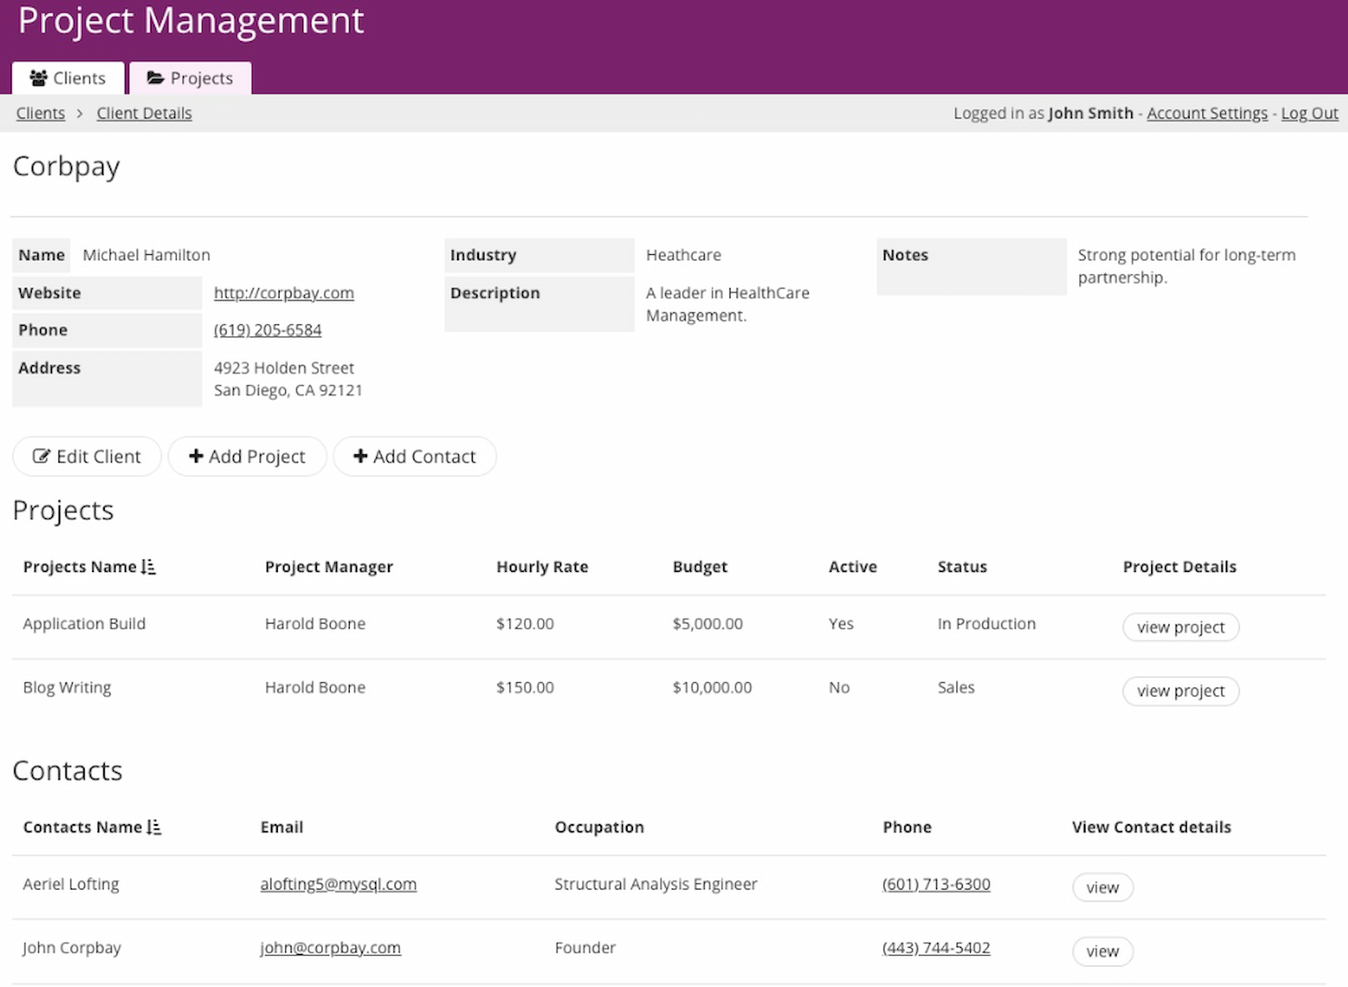Viewport: 1348px width, 987px height.
Task: Click the sort icon beside Projects Name
Action: point(149,567)
